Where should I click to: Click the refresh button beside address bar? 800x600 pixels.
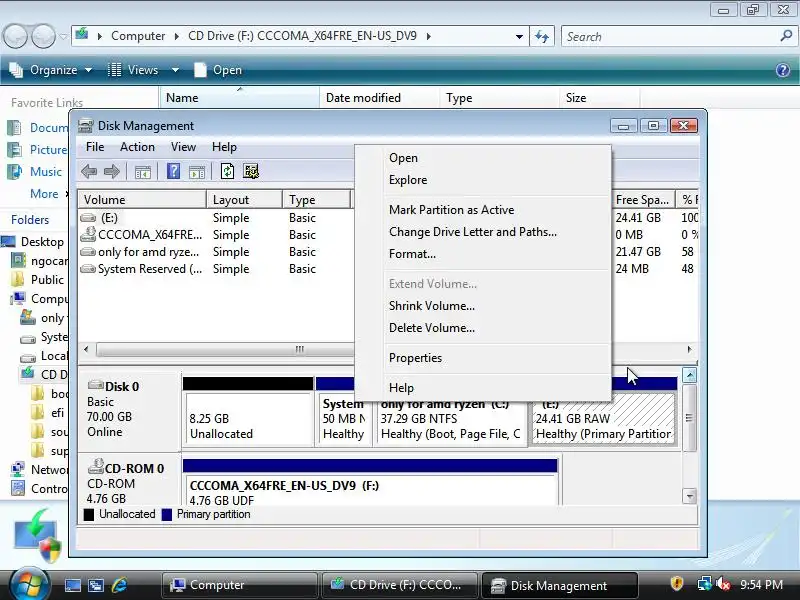point(542,36)
